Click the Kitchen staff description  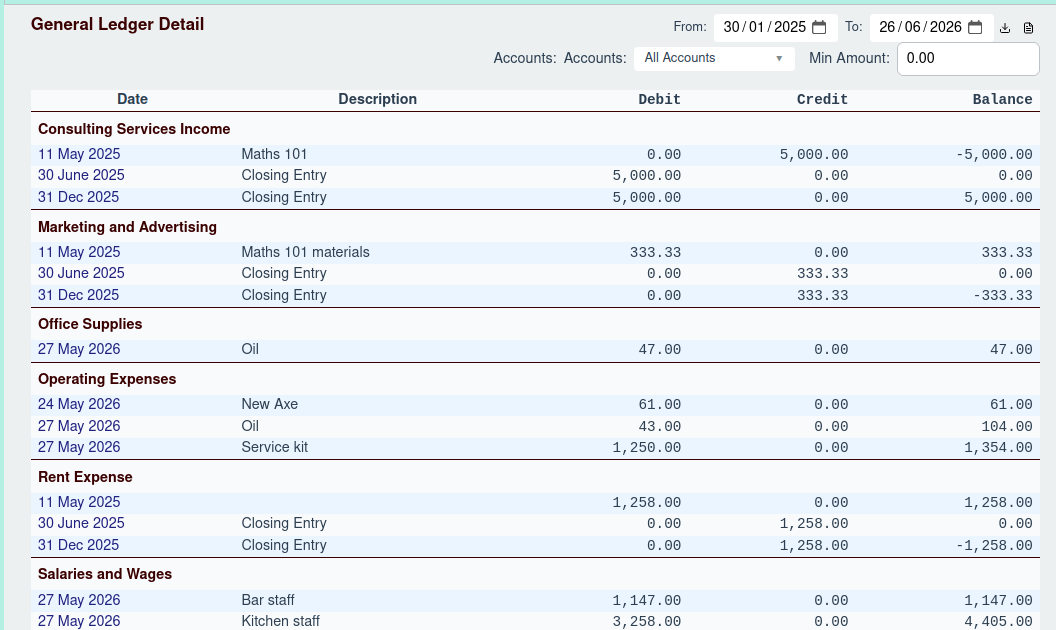click(x=280, y=621)
